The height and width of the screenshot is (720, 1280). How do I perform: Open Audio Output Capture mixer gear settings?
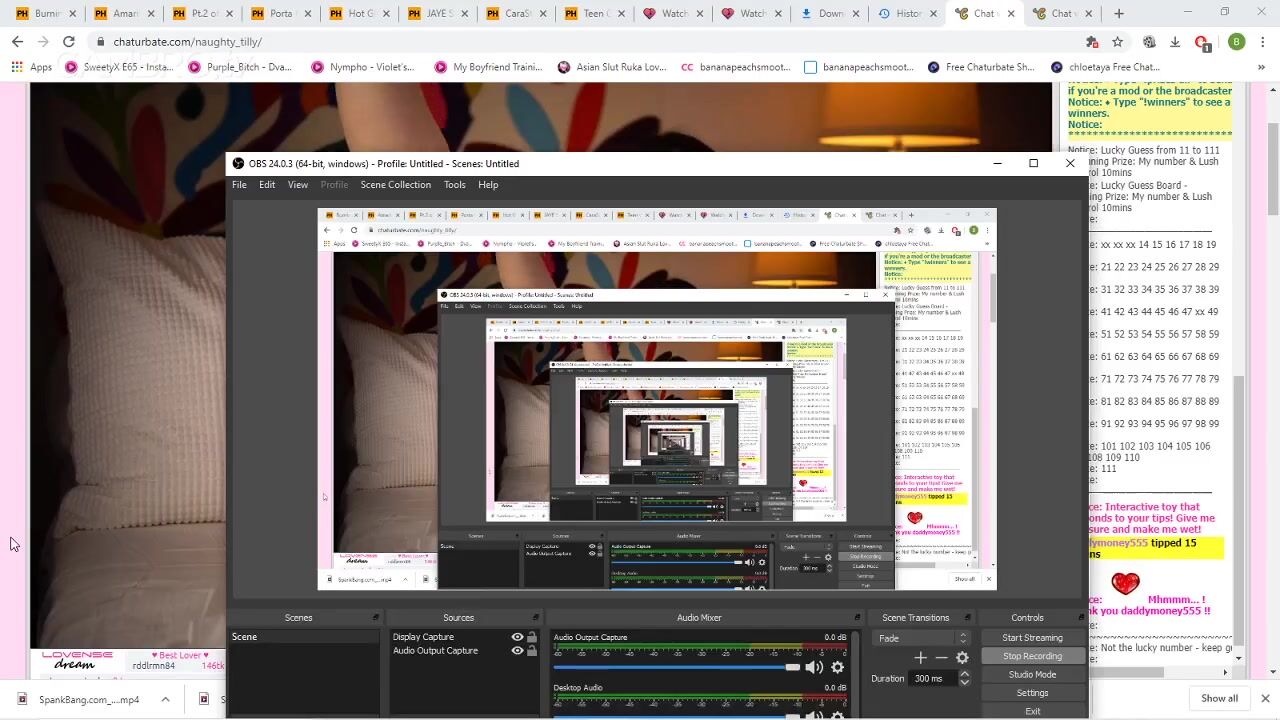click(838, 668)
